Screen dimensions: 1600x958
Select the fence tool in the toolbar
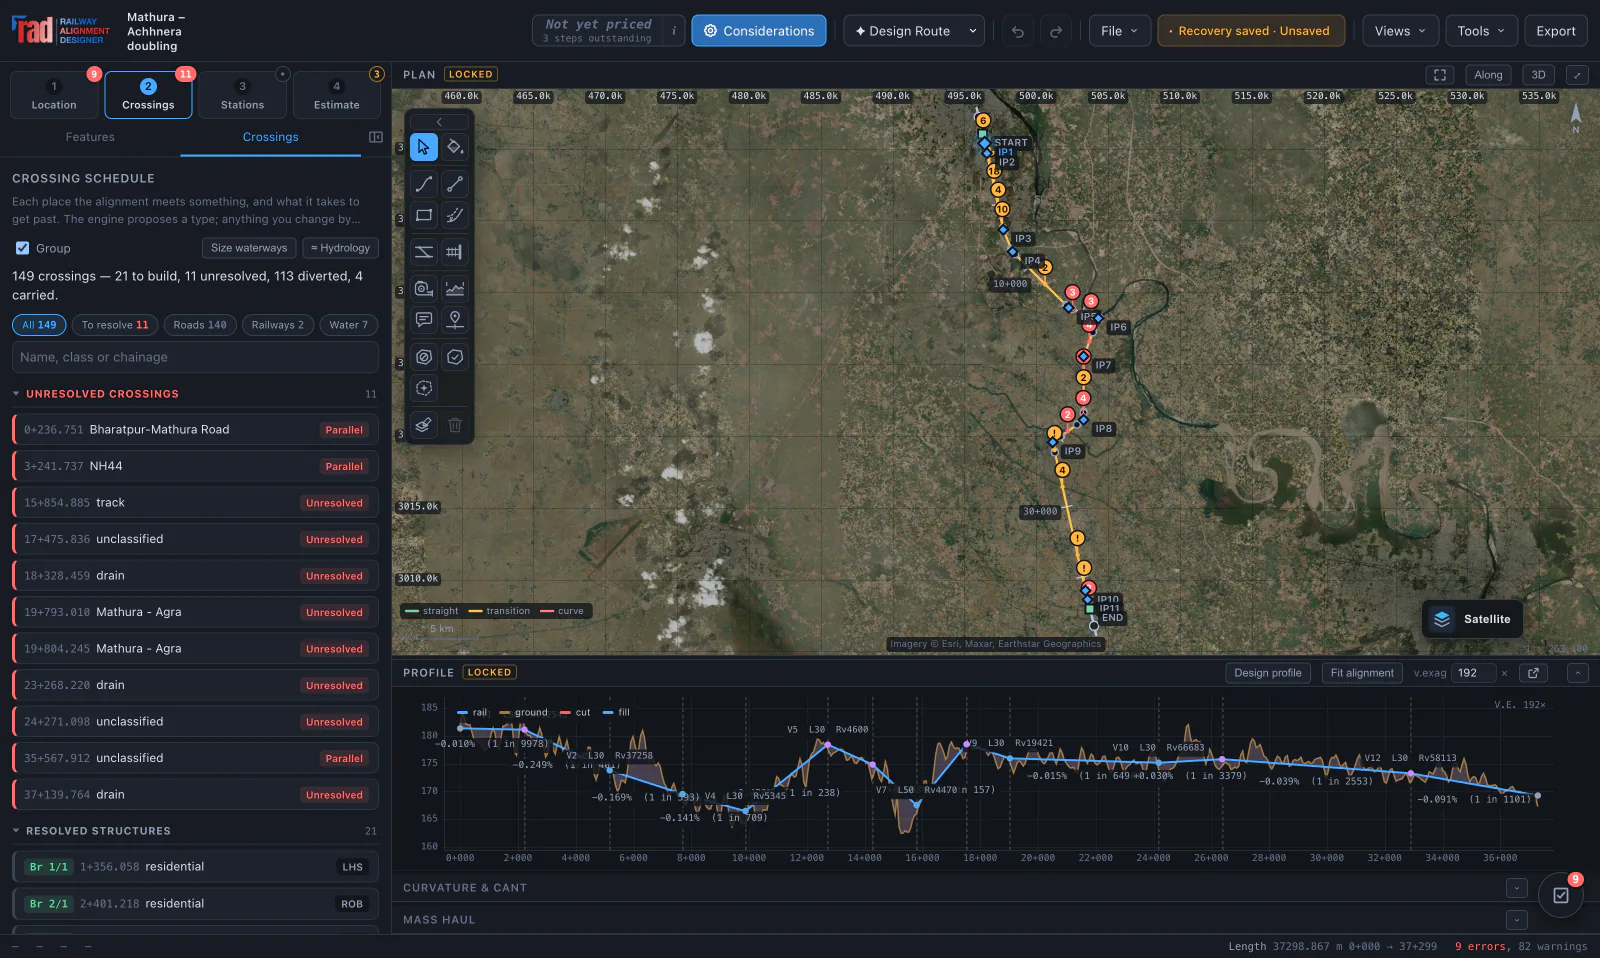tap(455, 252)
